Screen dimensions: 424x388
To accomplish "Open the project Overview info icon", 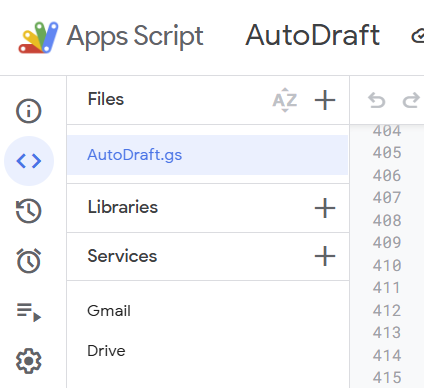I will pyautogui.click(x=29, y=111).
